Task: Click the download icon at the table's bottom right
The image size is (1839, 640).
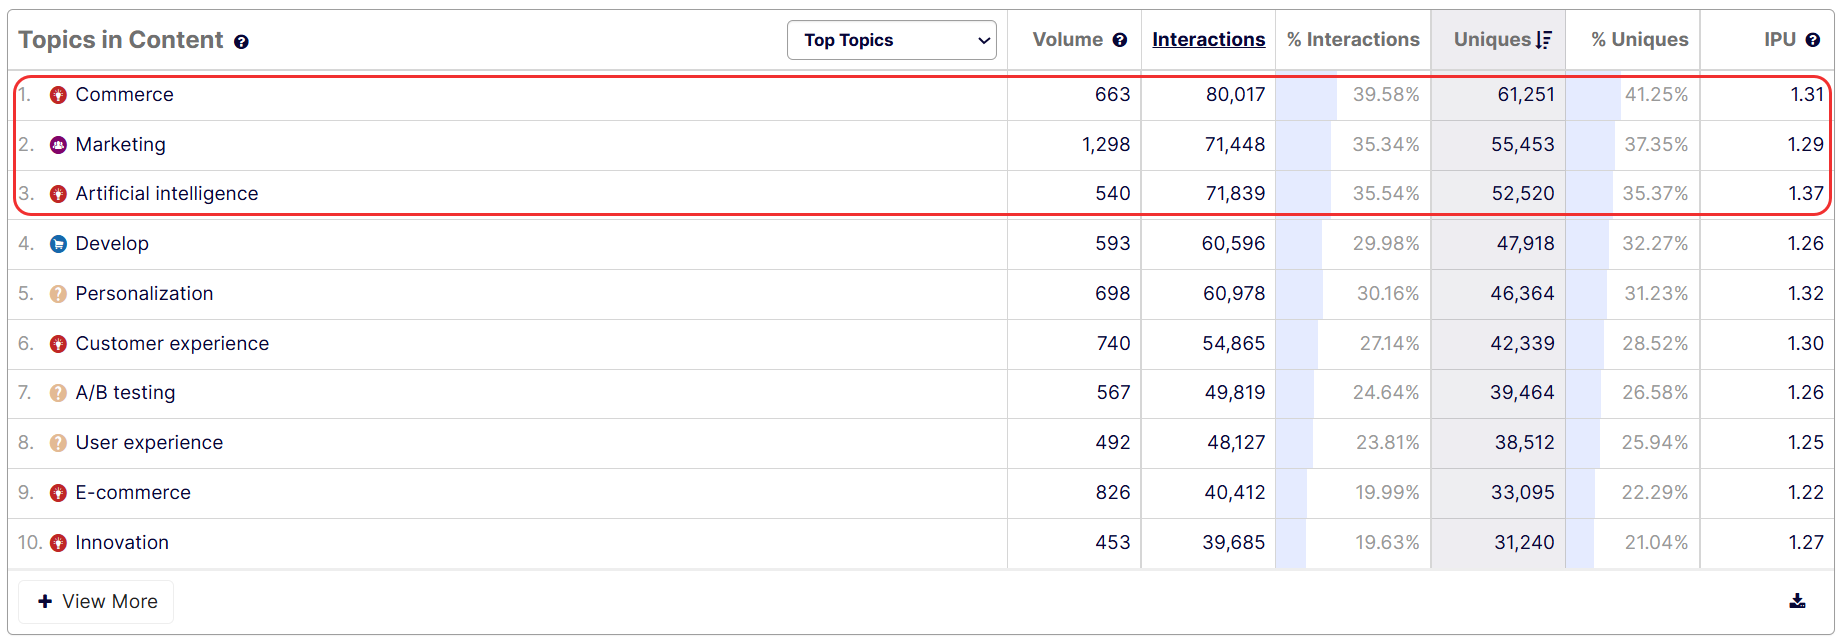Action: coord(1797,601)
